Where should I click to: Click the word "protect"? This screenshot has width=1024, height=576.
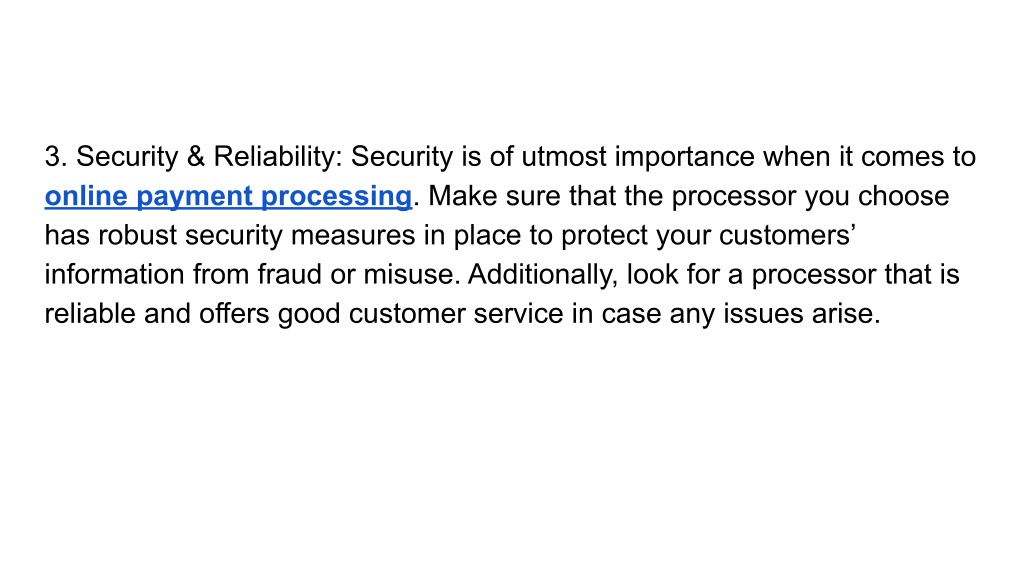(604, 236)
